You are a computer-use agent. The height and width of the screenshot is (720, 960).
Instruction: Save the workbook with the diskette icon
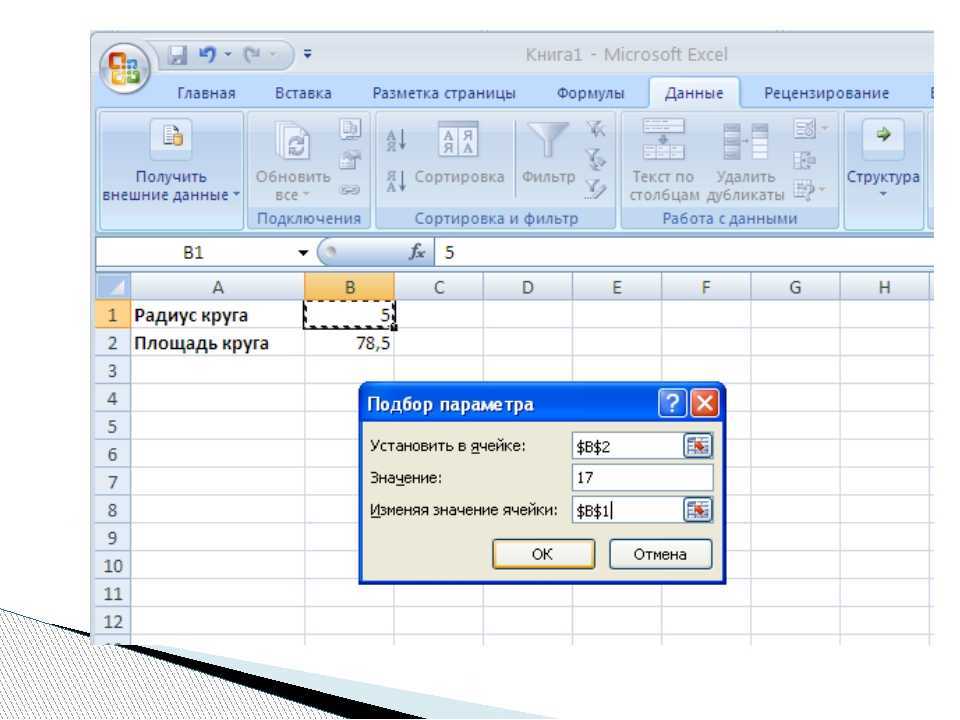tap(178, 55)
